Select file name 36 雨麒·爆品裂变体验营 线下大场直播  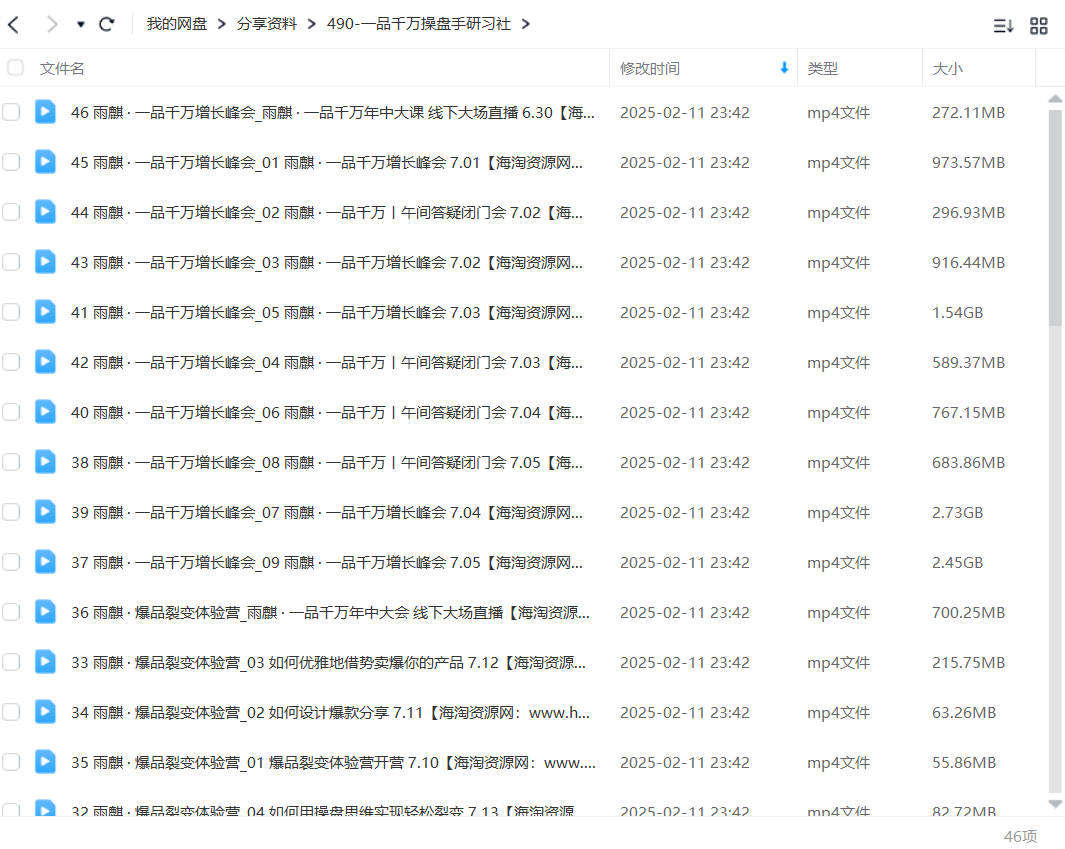(x=330, y=613)
